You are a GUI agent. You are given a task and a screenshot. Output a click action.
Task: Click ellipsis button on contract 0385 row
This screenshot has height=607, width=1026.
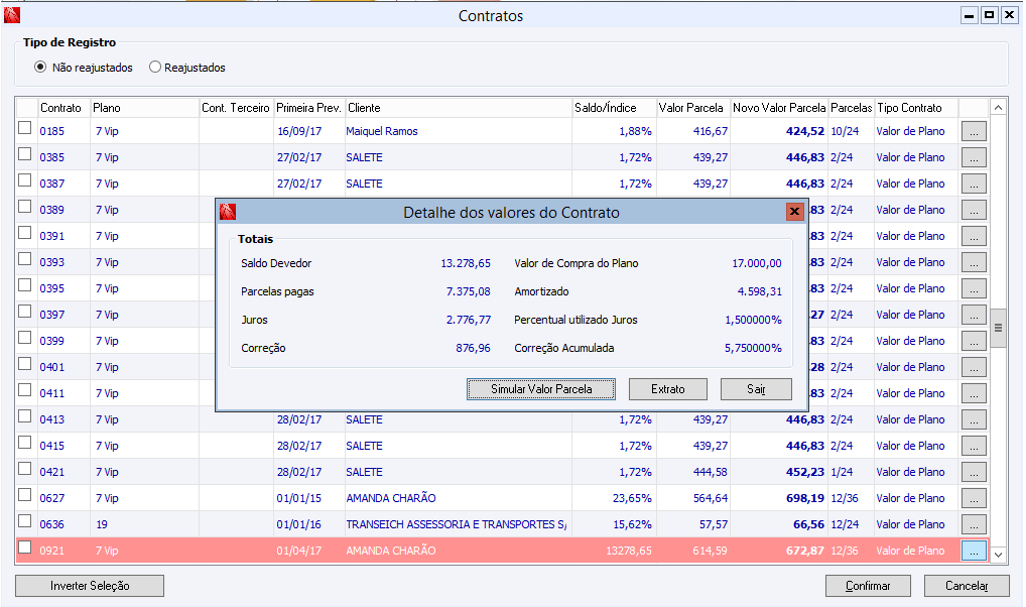click(x=973, y=157)
